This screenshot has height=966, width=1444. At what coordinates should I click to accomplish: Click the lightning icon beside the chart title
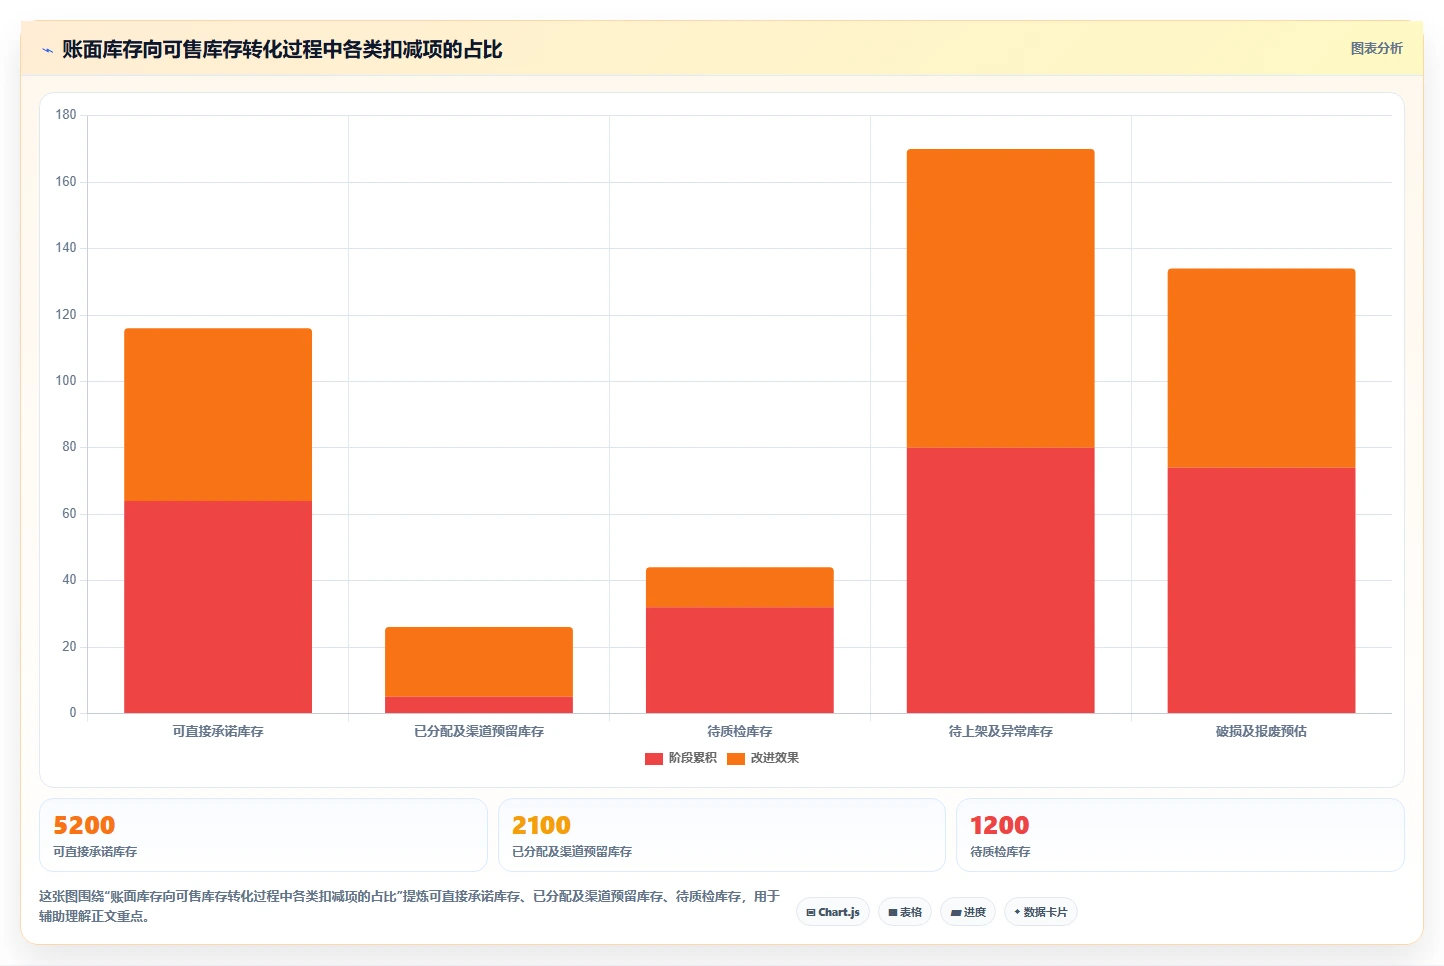(47, 50)
